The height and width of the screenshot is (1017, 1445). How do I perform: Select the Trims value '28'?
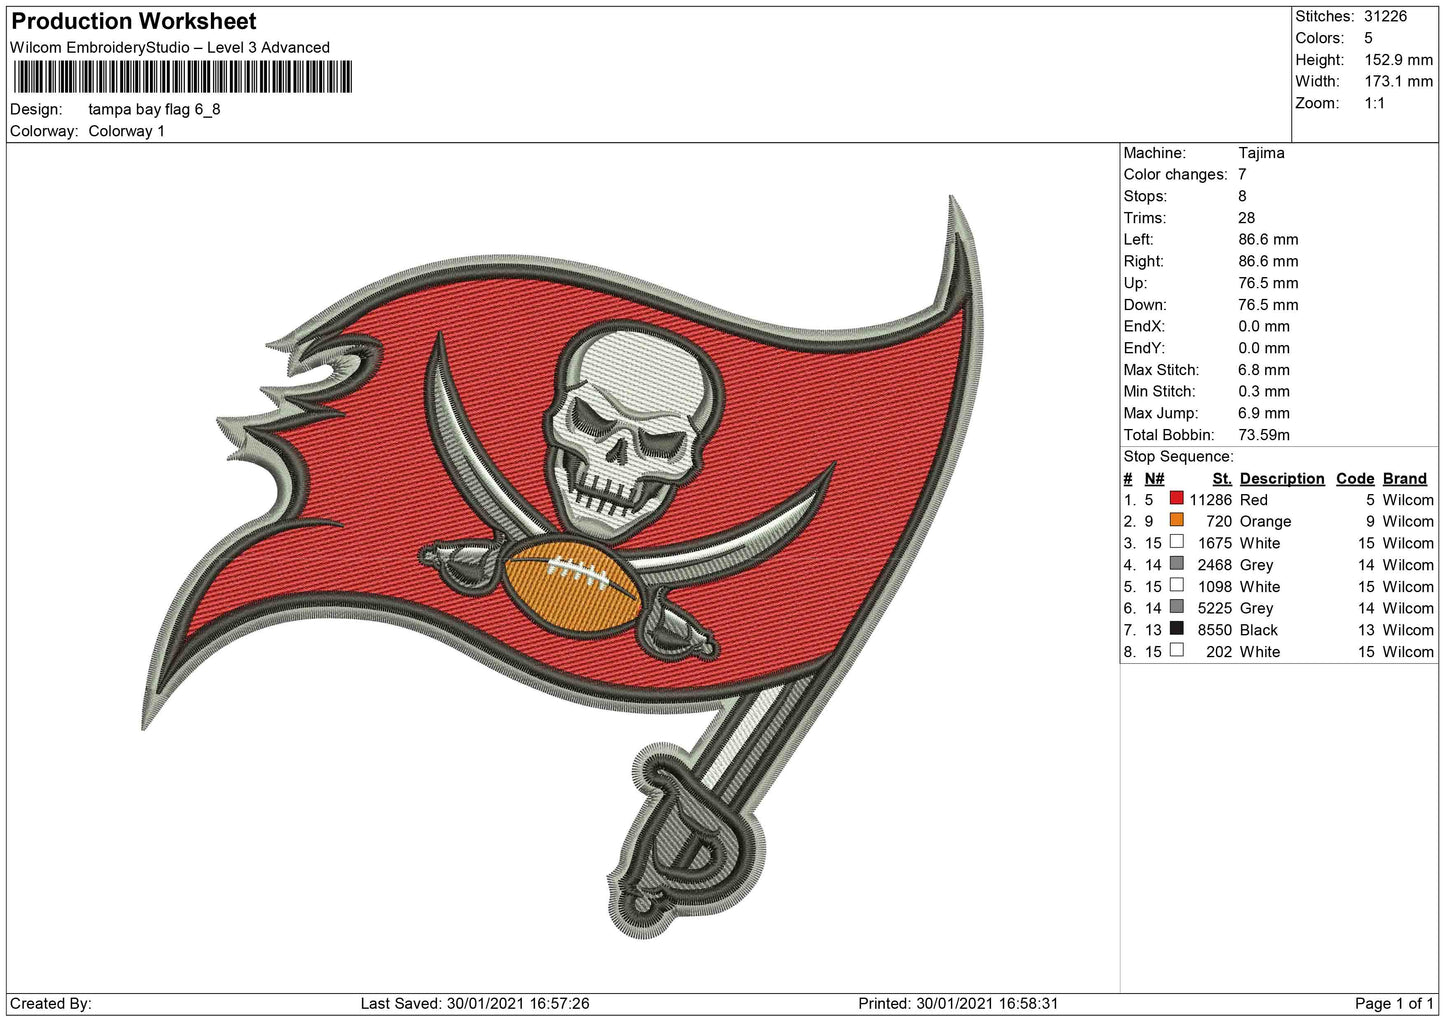click(1246, 218)
